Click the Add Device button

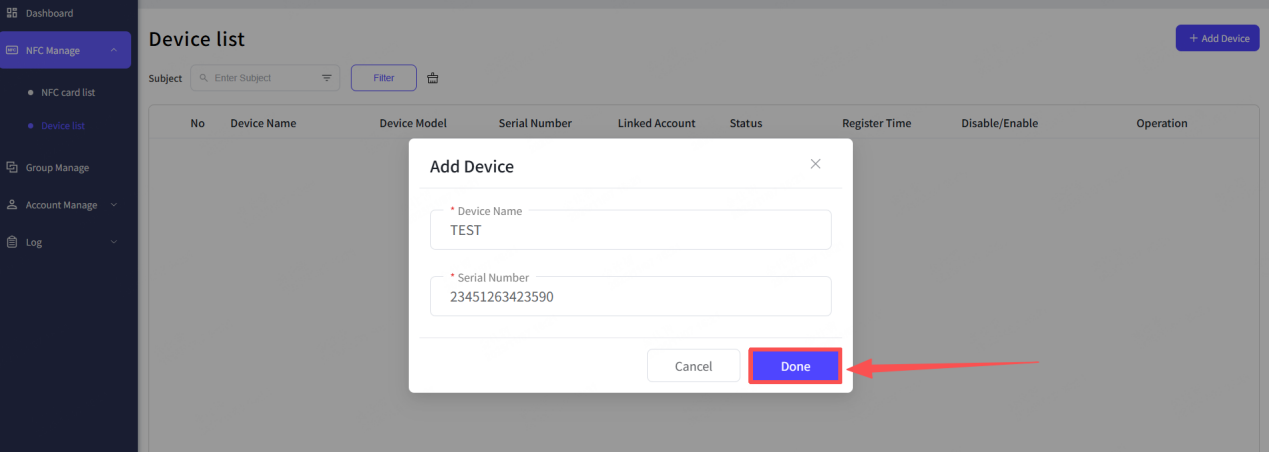coord(1217,38)
